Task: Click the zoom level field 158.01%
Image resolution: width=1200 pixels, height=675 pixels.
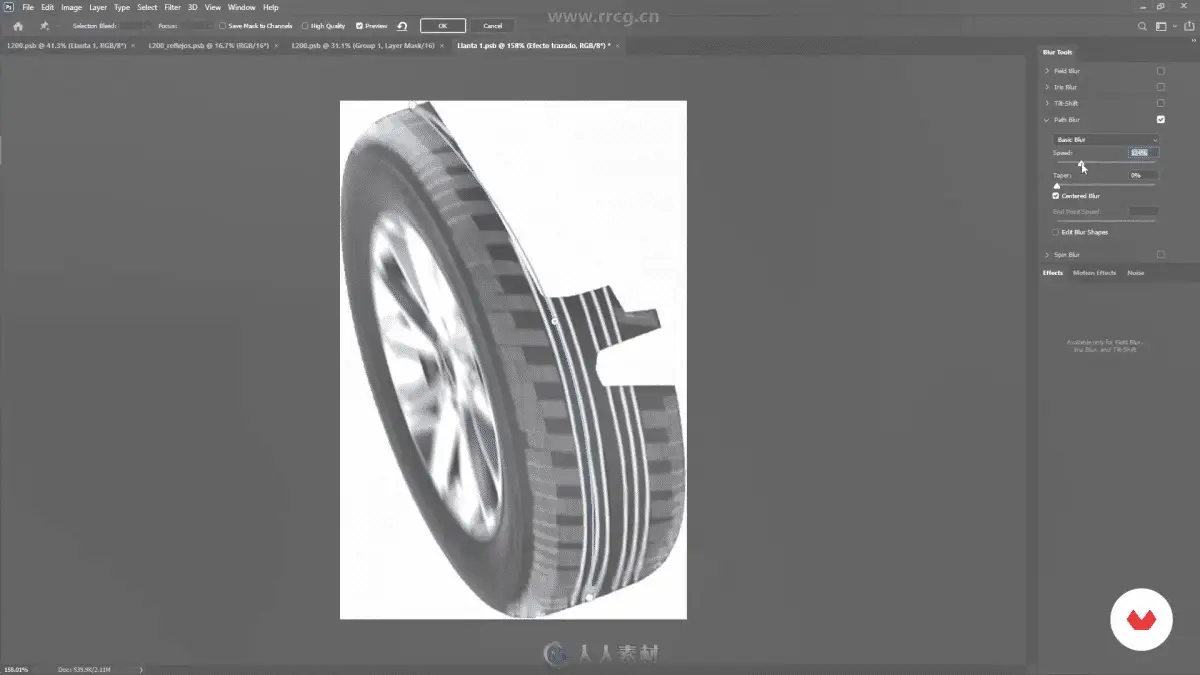Action: pos(15,669)
